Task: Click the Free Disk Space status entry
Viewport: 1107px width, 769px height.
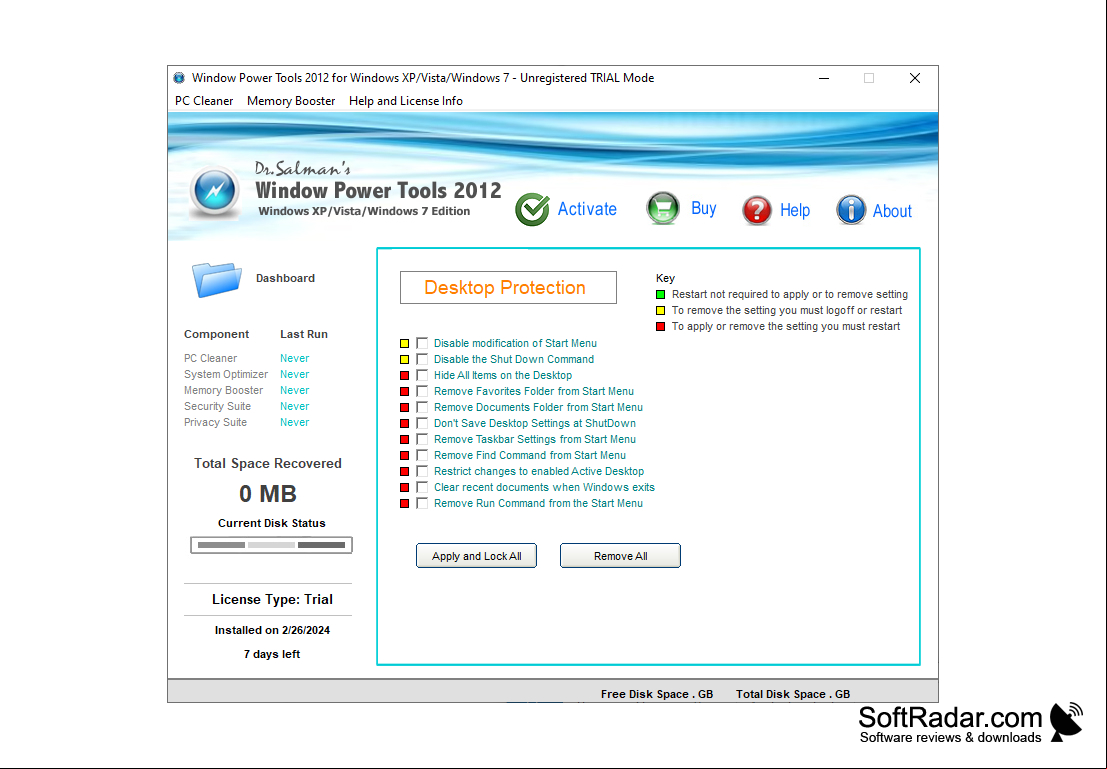Action: click(657, 694)
